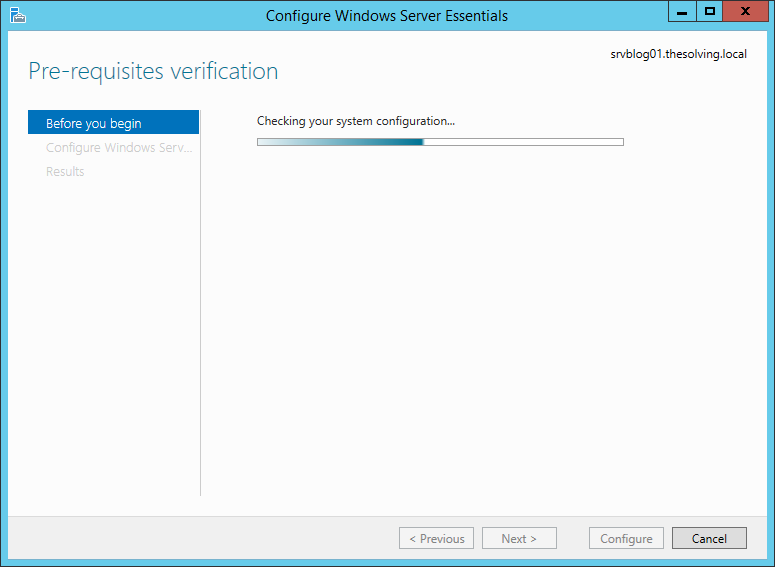Screen dimensions: 775x567
Task: Click empty space left of Previous button
Action: [200, 538]
